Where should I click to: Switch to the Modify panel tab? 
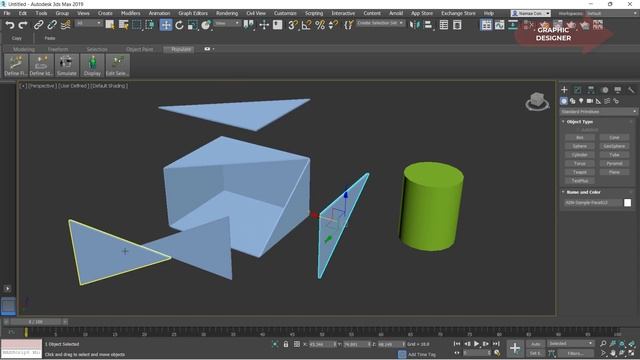coord(578,90)
